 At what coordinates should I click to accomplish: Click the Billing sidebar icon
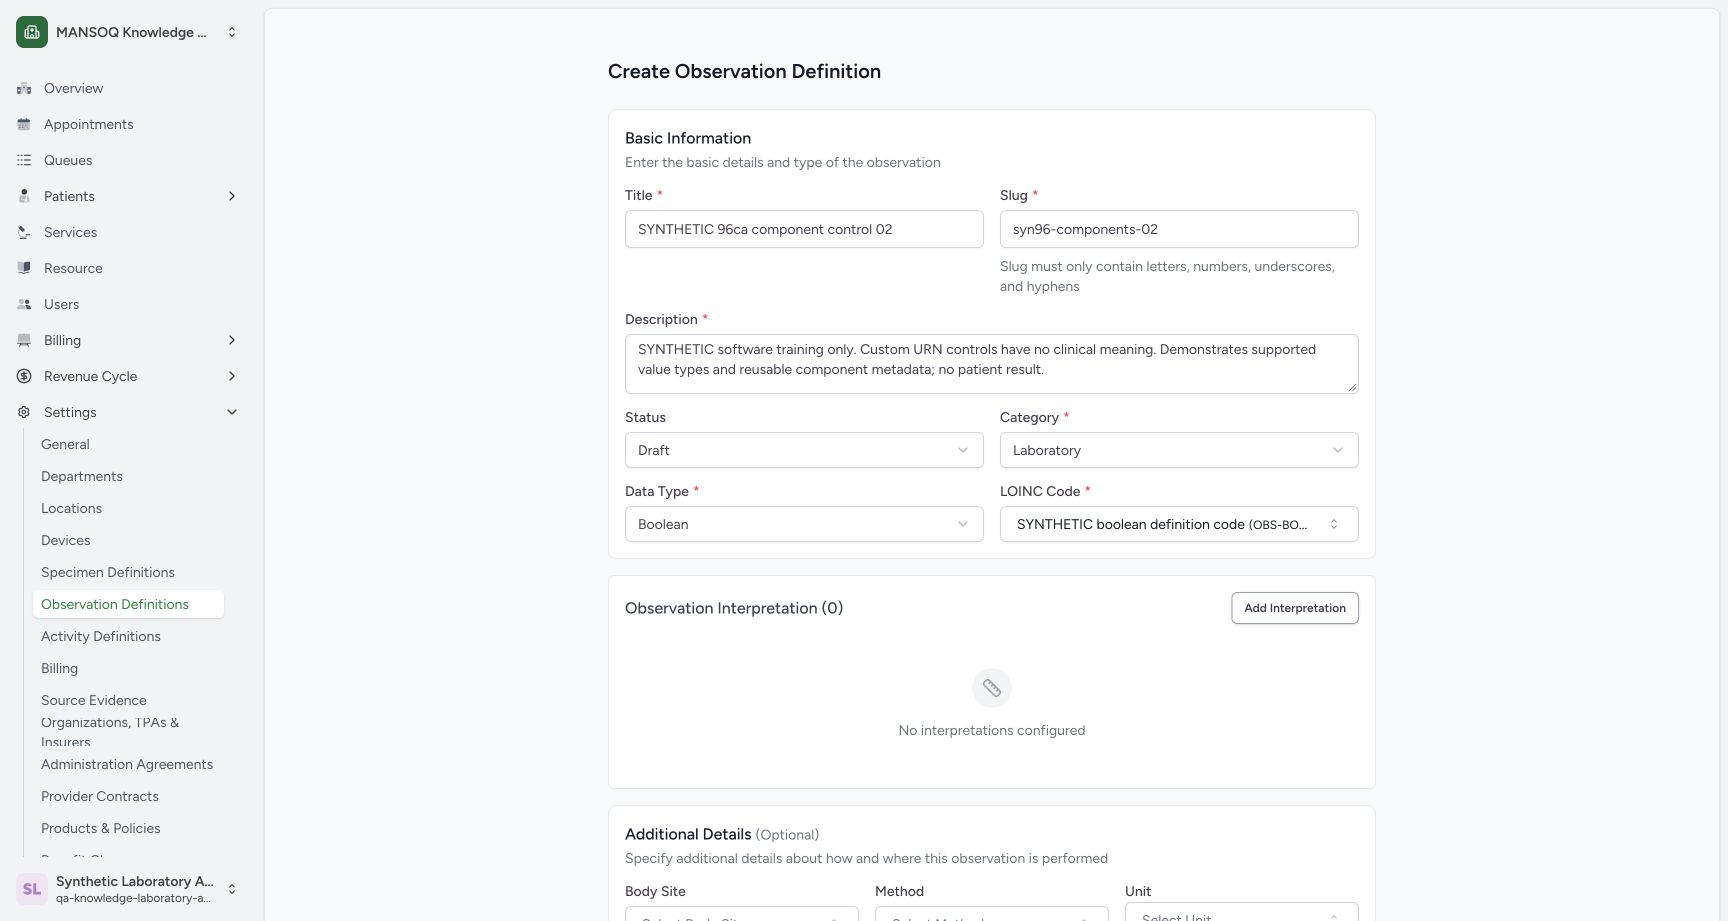click(24, 340)
